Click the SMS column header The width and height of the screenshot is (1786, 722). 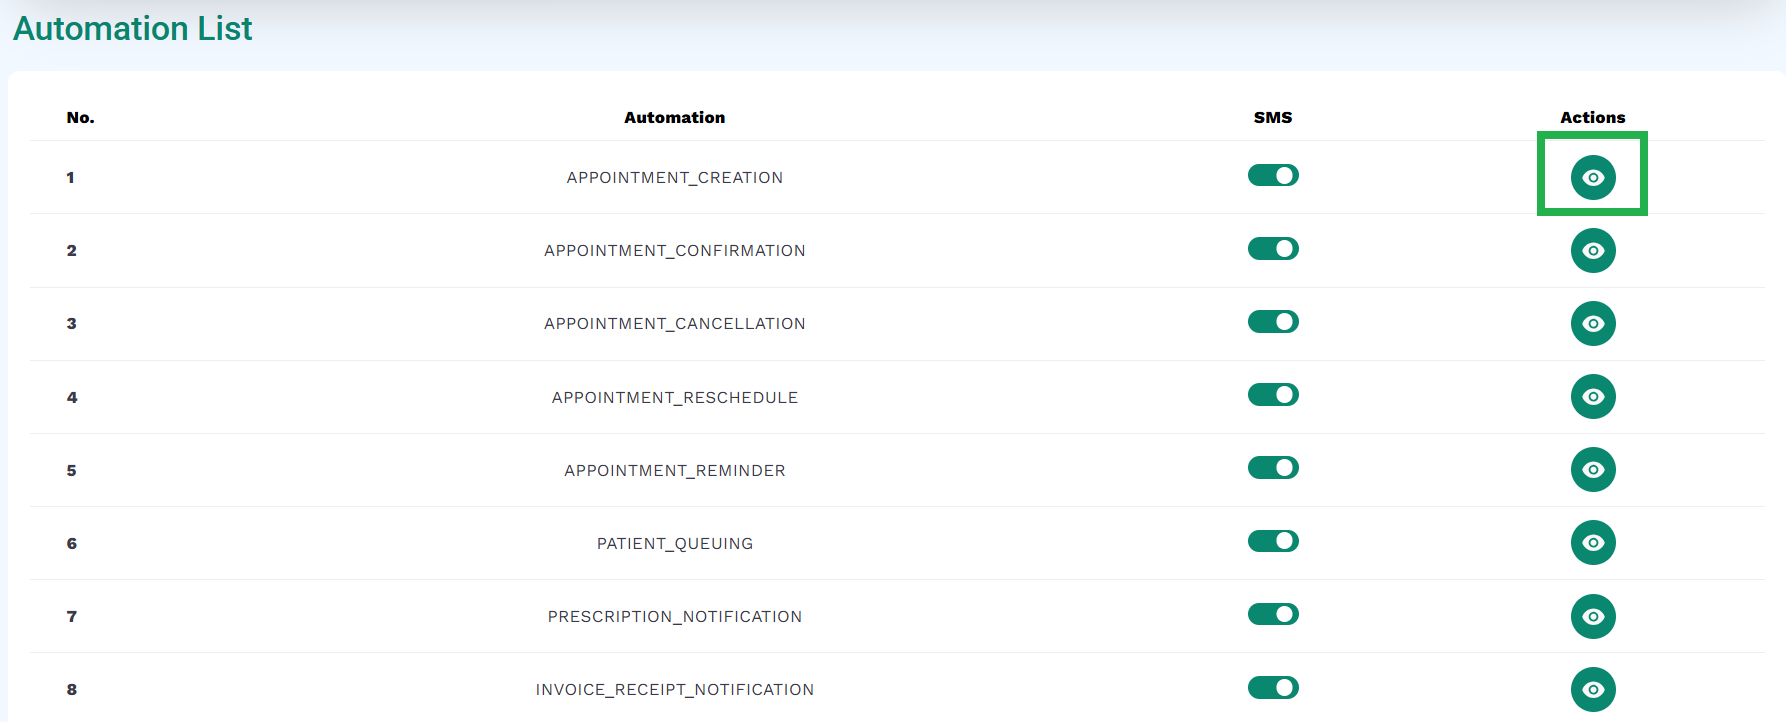1273,117
